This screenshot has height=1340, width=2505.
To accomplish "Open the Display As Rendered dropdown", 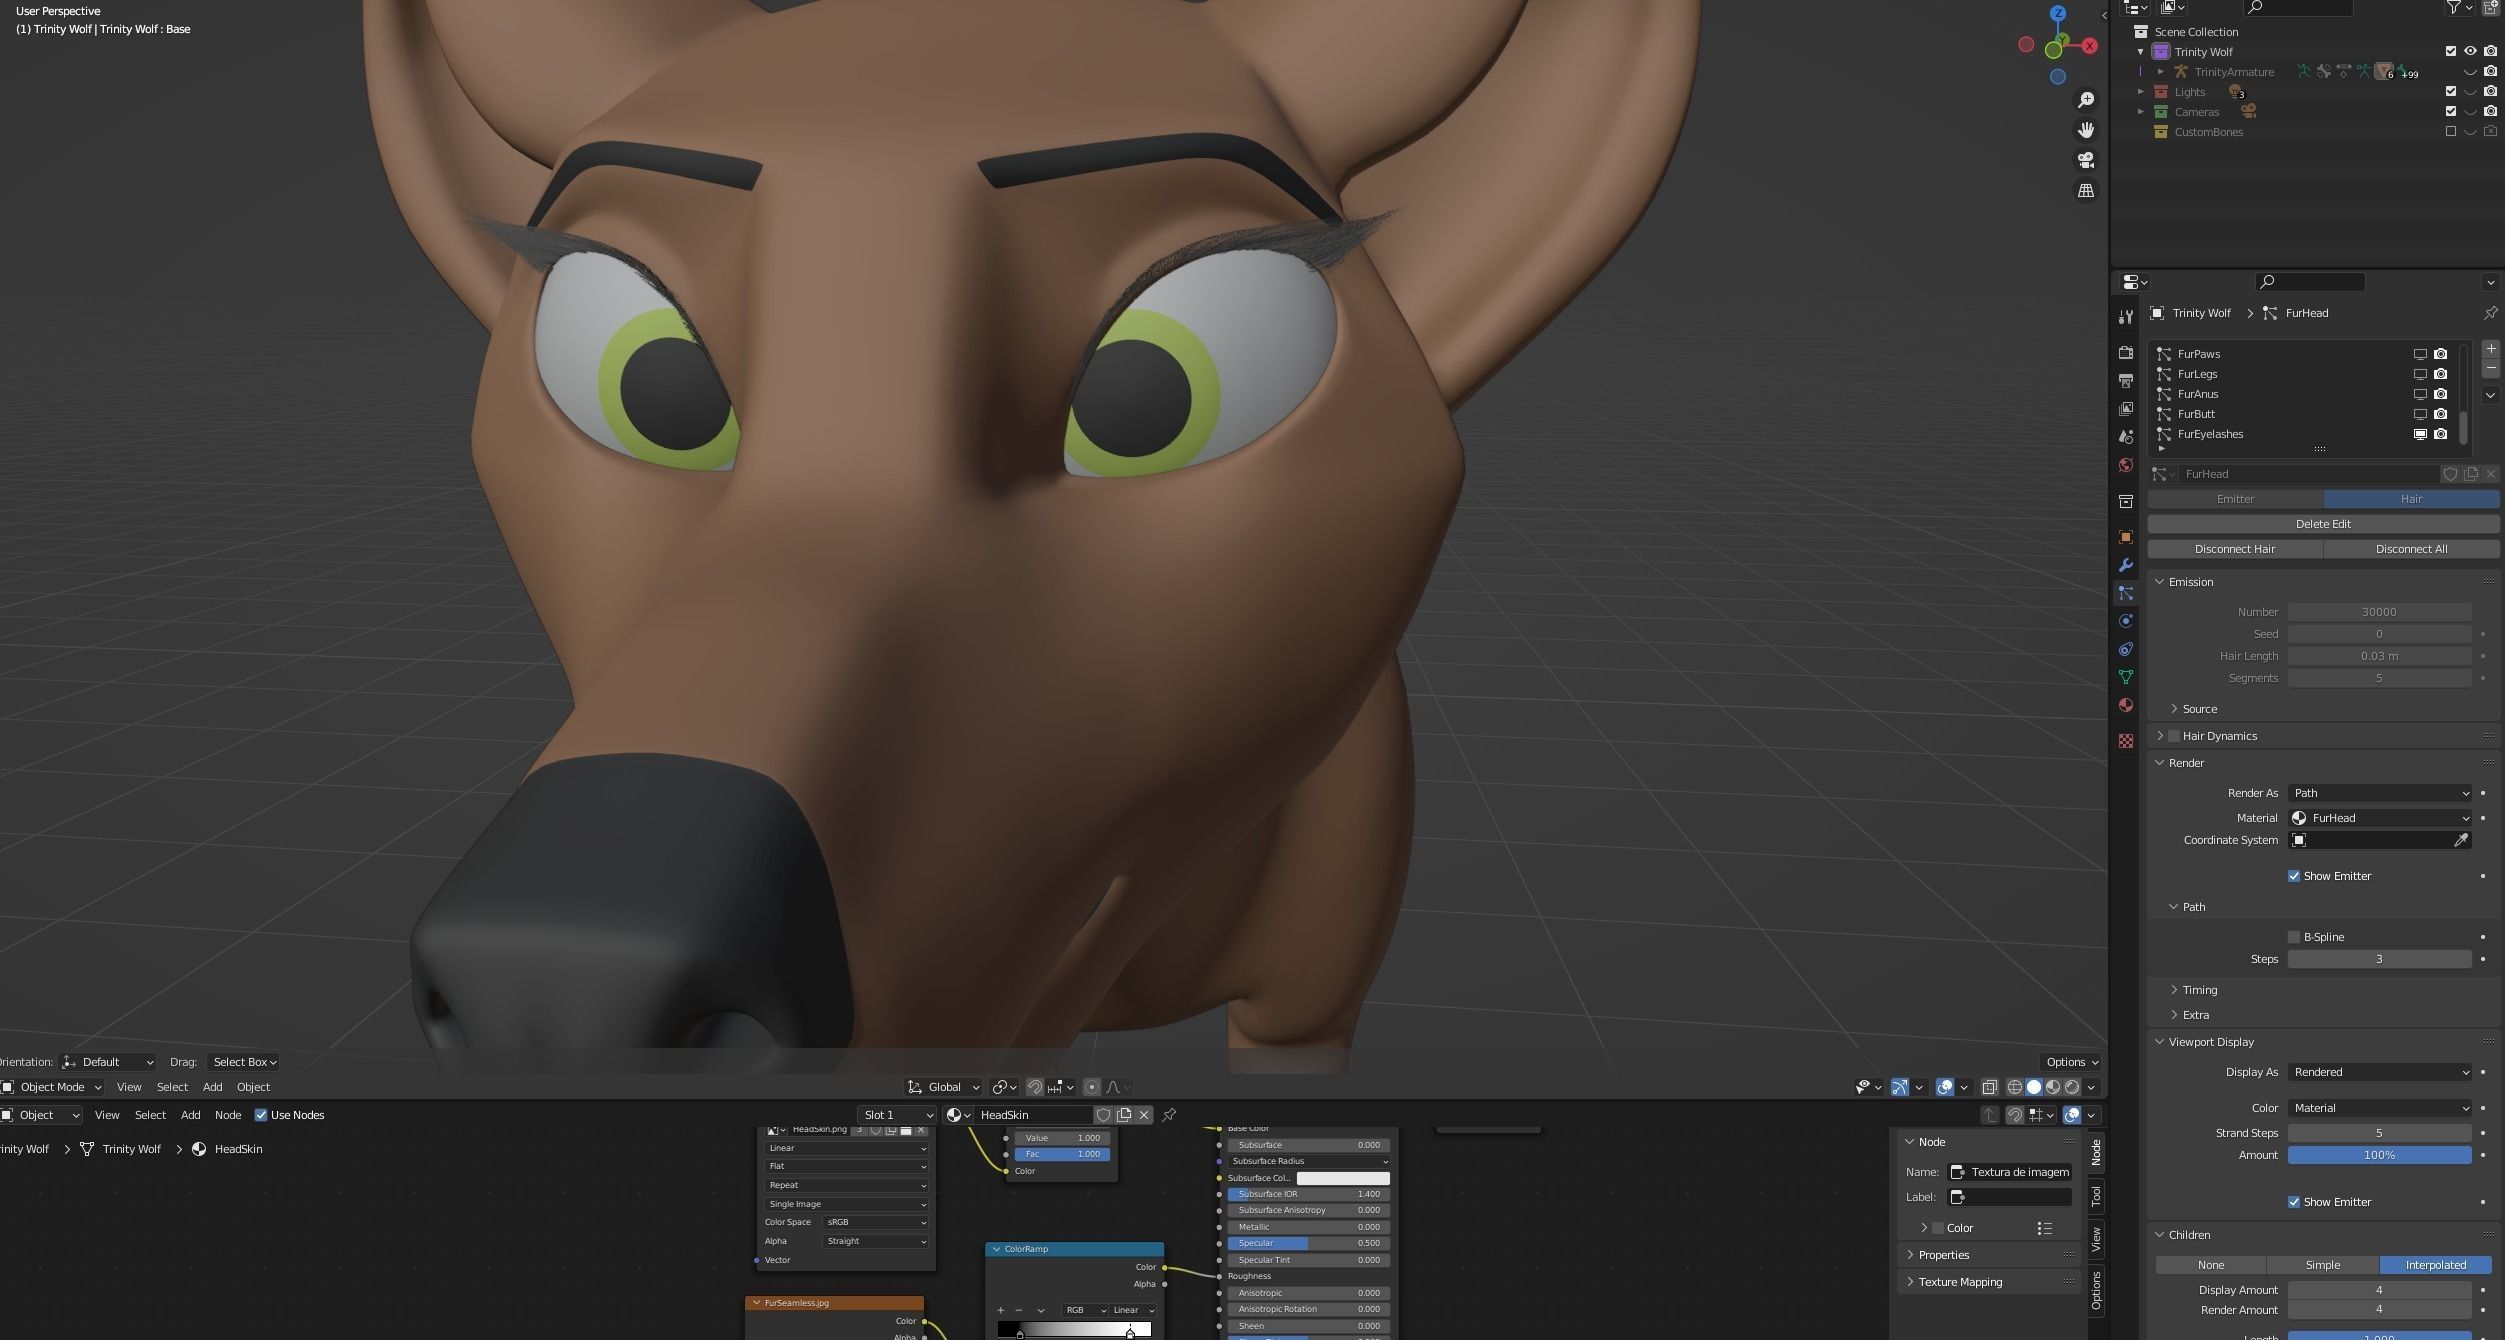I will [2379, 1072].
